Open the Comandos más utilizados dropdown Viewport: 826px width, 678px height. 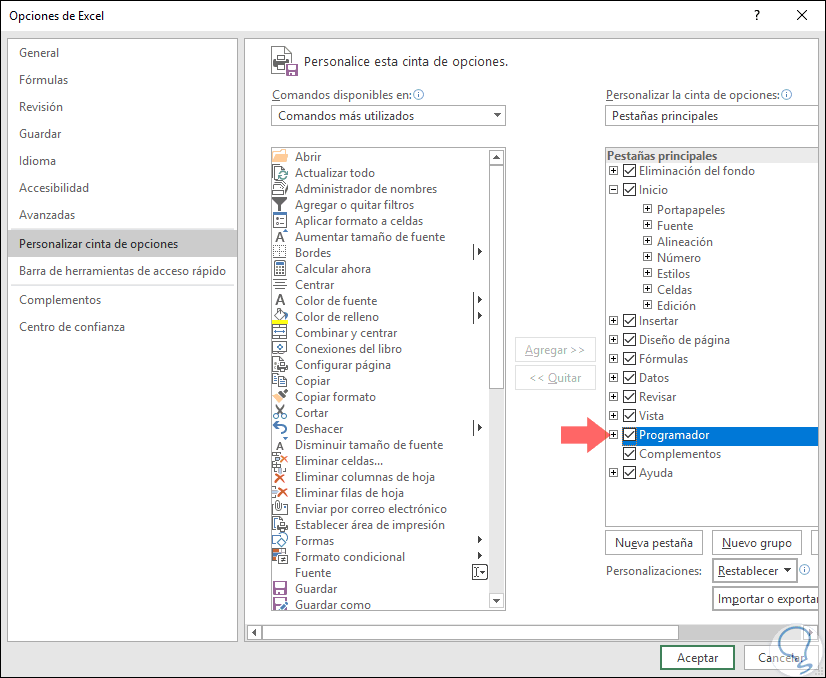(388, 116)
